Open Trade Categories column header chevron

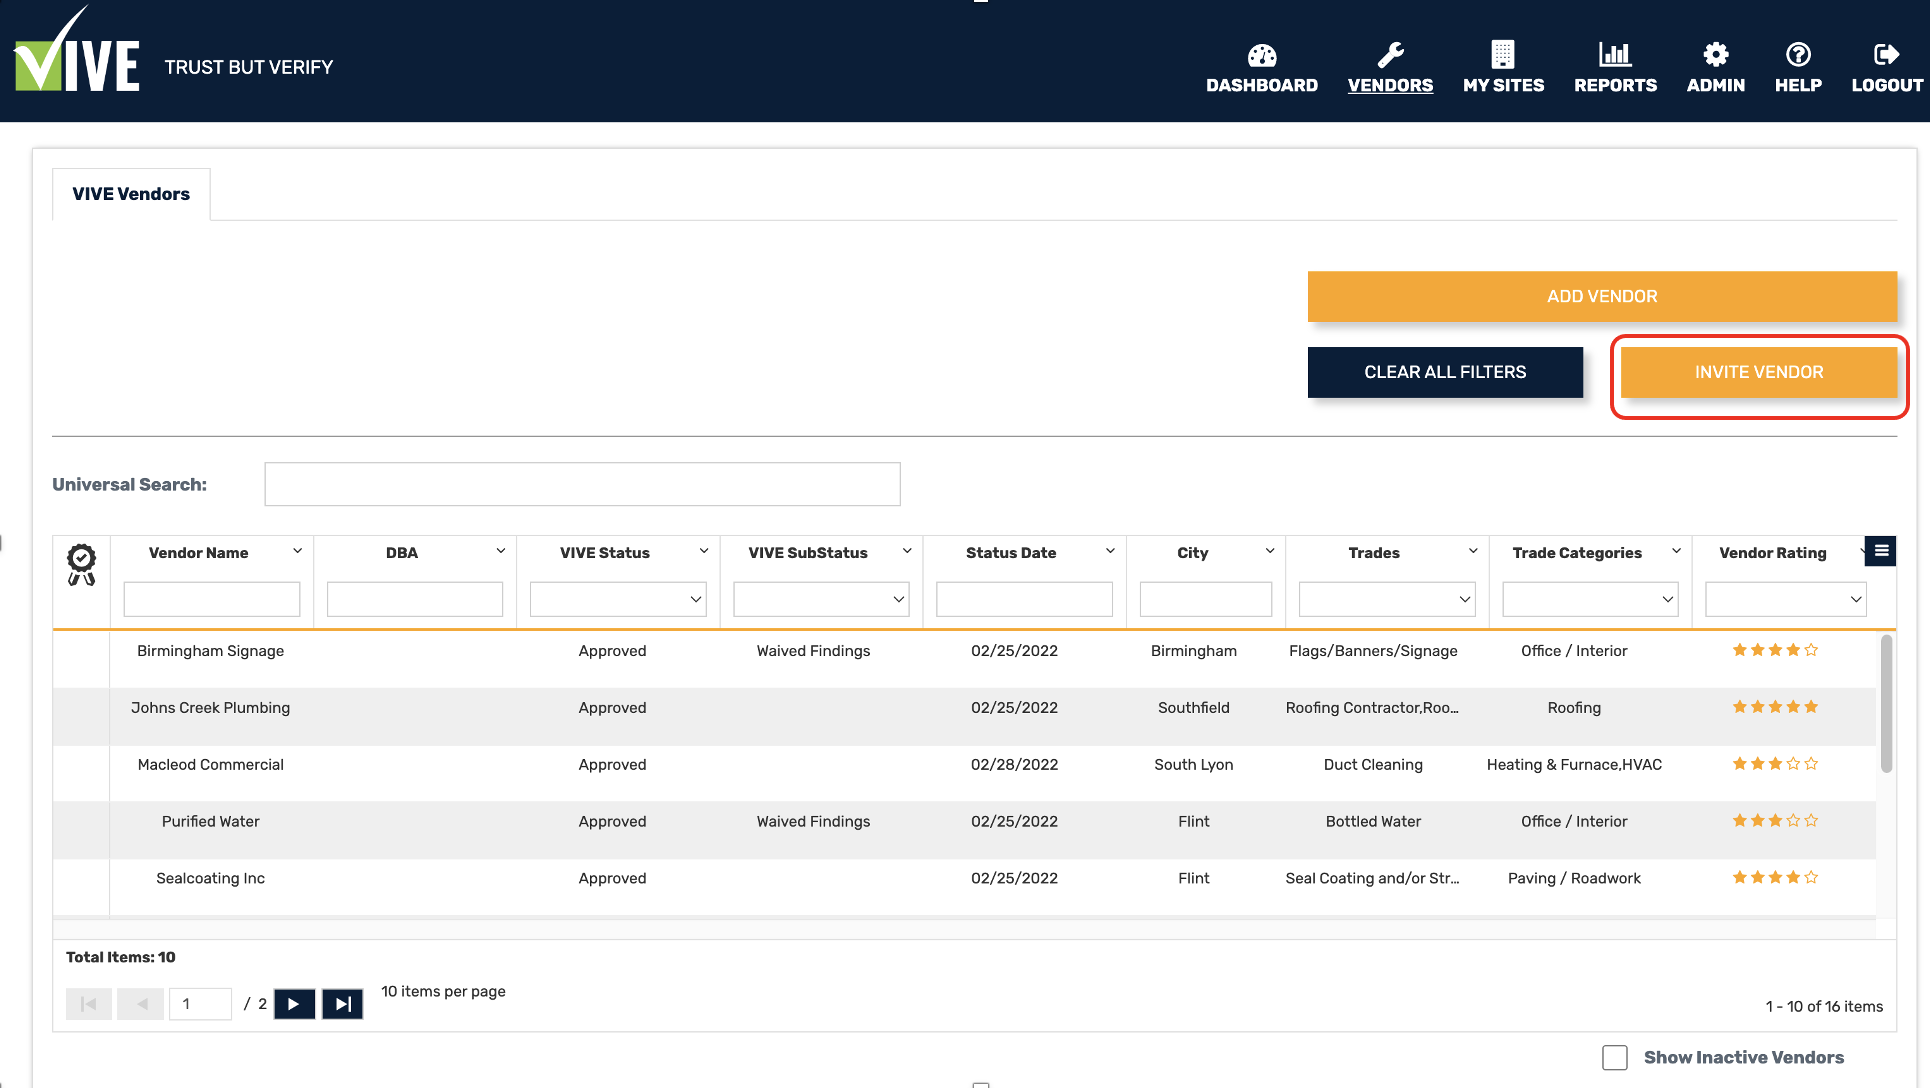[x=1676, y=552]
